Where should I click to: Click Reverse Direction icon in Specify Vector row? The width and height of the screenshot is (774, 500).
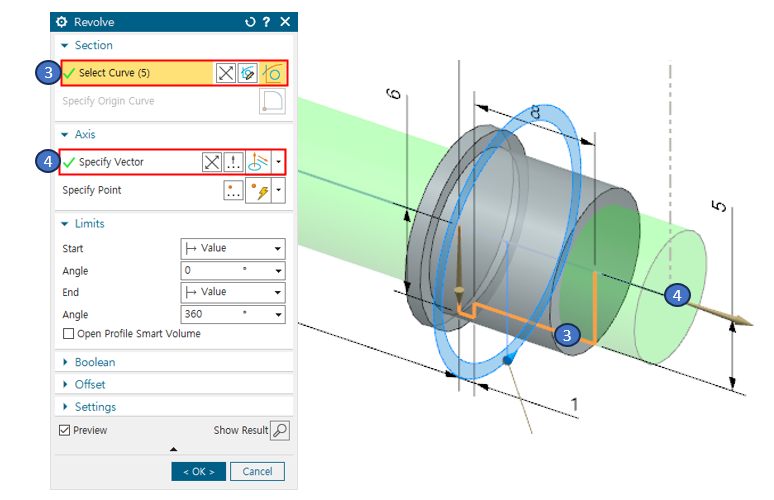[211, 162]
